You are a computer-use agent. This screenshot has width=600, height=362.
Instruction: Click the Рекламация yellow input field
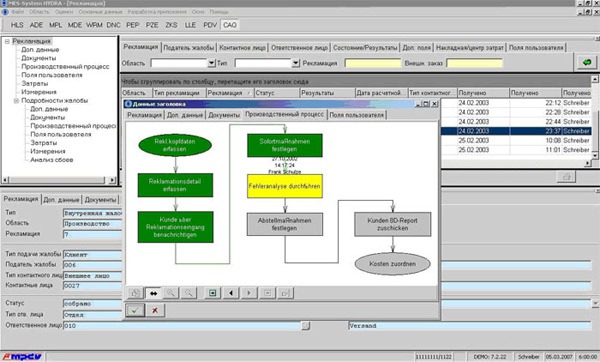point(373,63)
